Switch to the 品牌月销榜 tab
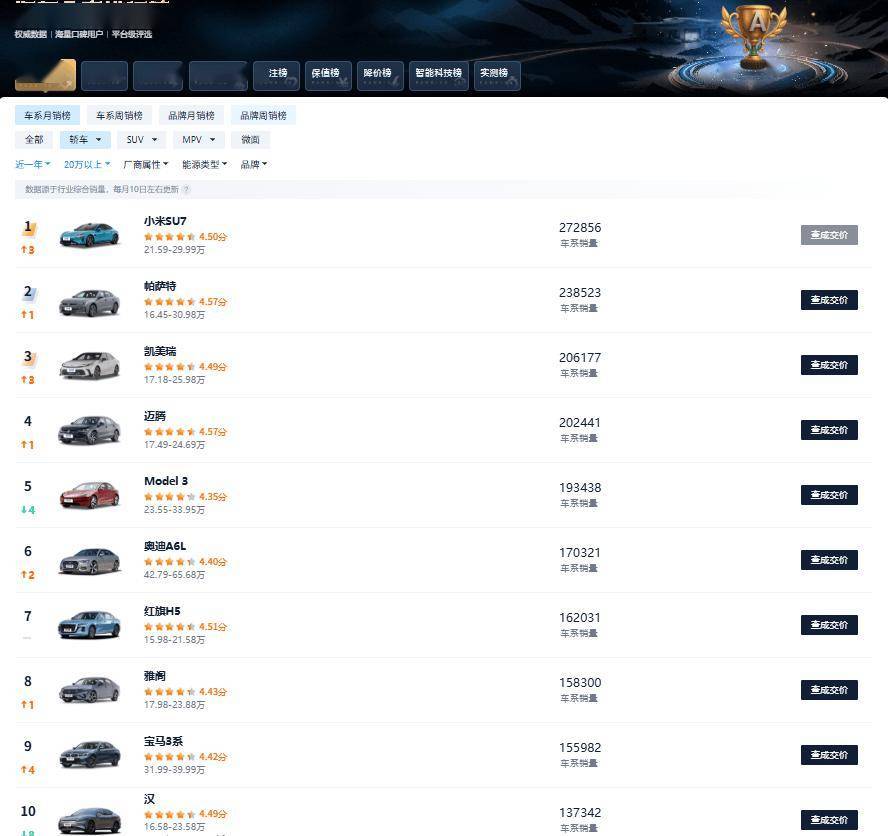Image resolution: width=888 pixels, height=836 pixels. (x=191, y=116)
